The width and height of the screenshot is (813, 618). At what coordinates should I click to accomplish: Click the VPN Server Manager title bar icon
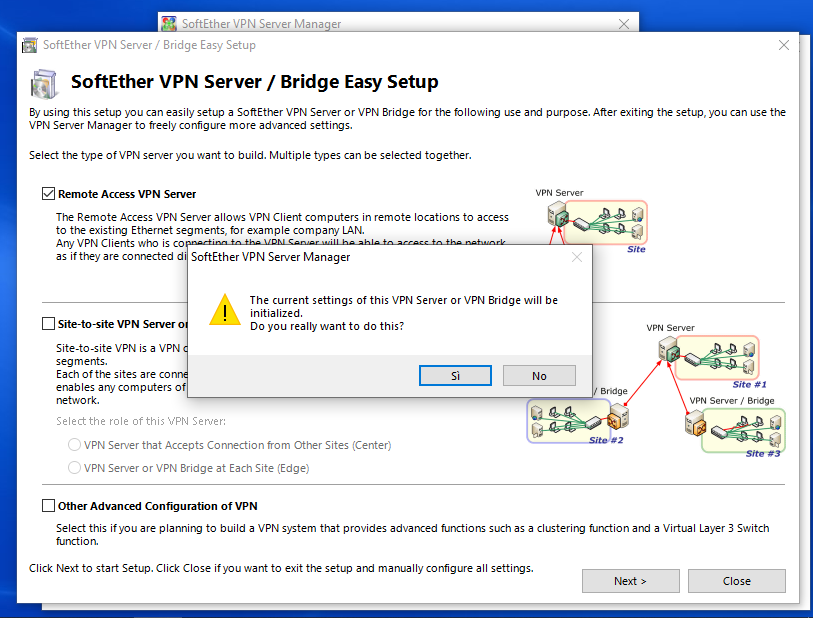pos(169,24)
